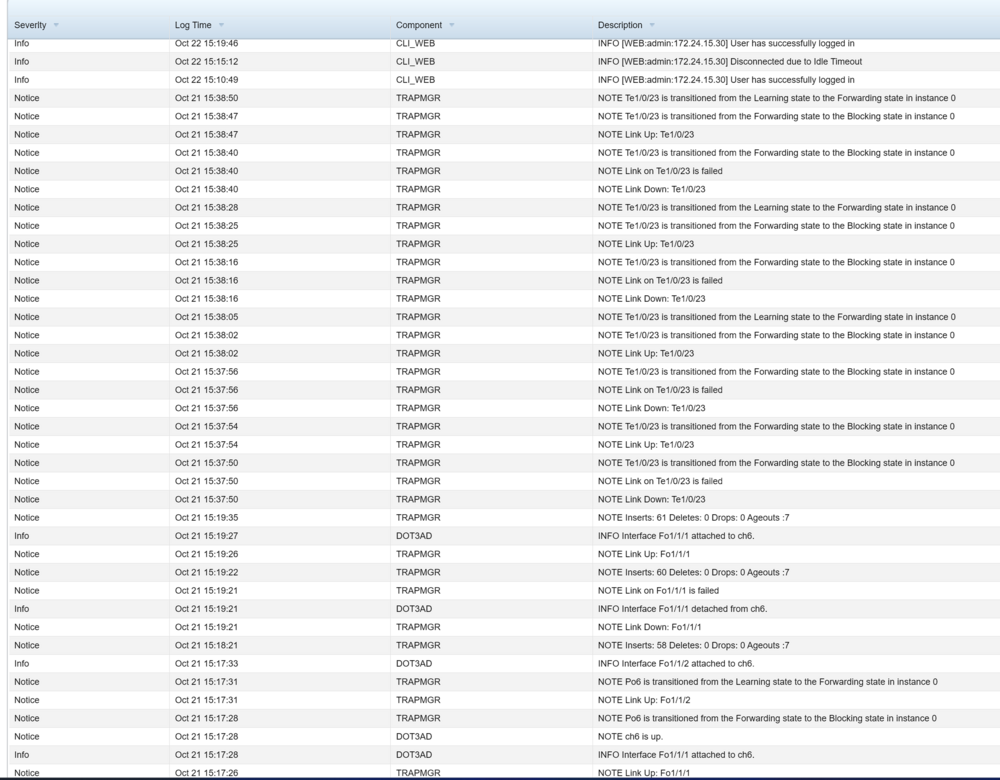Select 'Interface Fo1/1/2 attached to ch6' description
This screenshot has height=780, width=1000.
pyautogui.click(x=676, y=664)
